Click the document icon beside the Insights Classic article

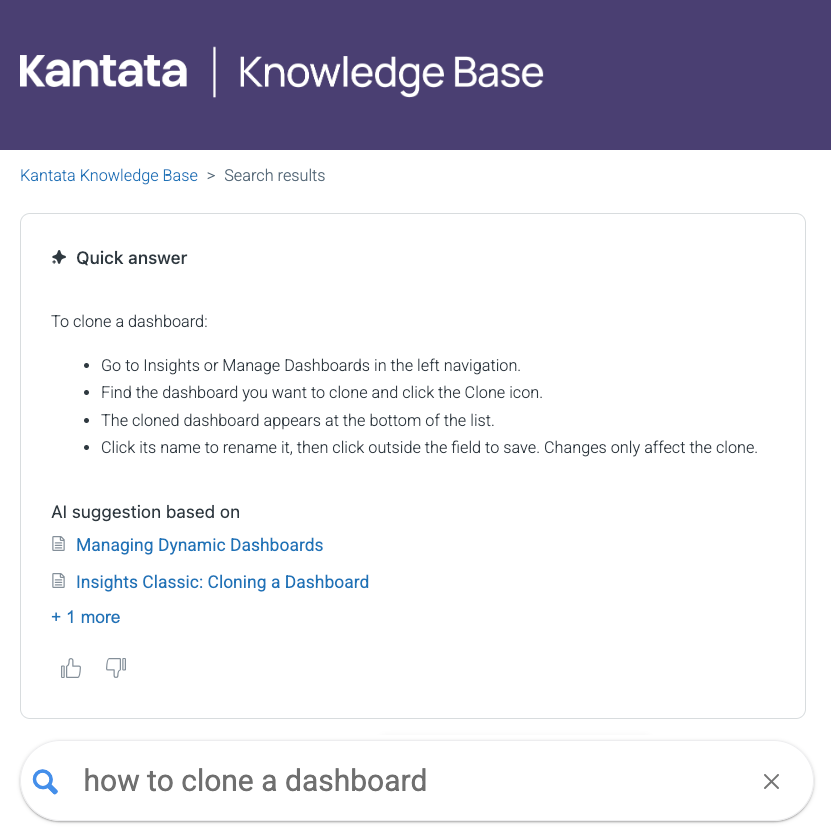(59, 581)
